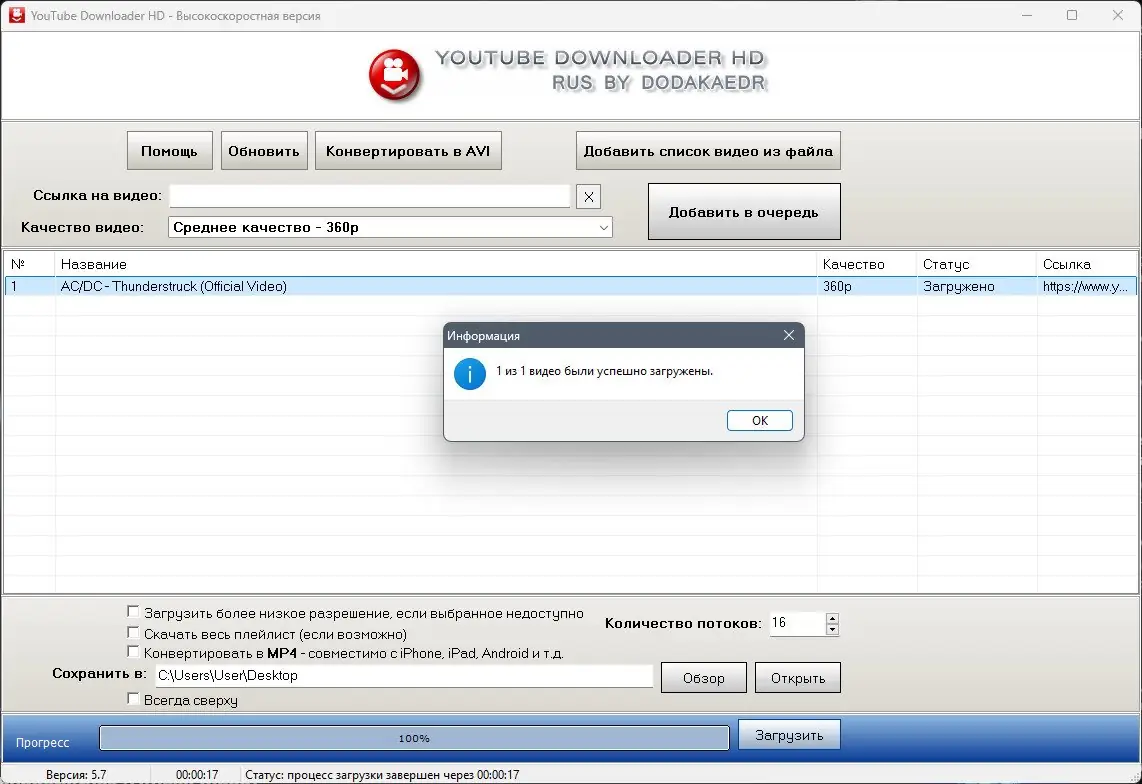This screenshot has width=1142, height=784.
Task: Click the 100% progress bar
Action: coord(414,738)
